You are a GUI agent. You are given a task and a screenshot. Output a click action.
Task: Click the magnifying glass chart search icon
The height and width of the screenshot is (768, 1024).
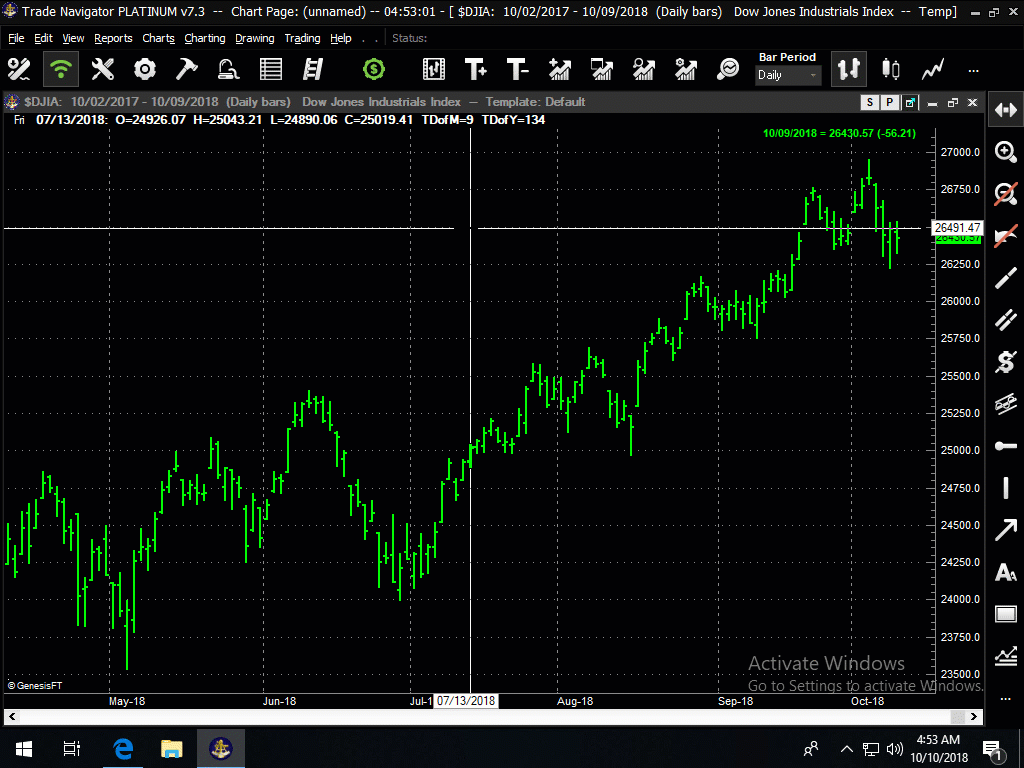728,69
